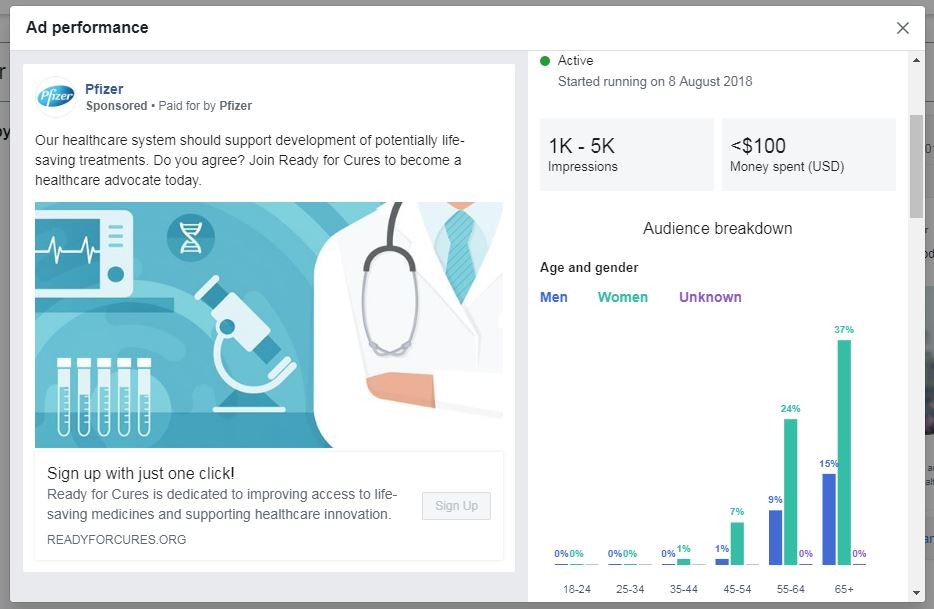Image resolution: width=934 pixels, height=609 pixels.
Task: Click the 7% women bar for 45-54
Action: 737,543
